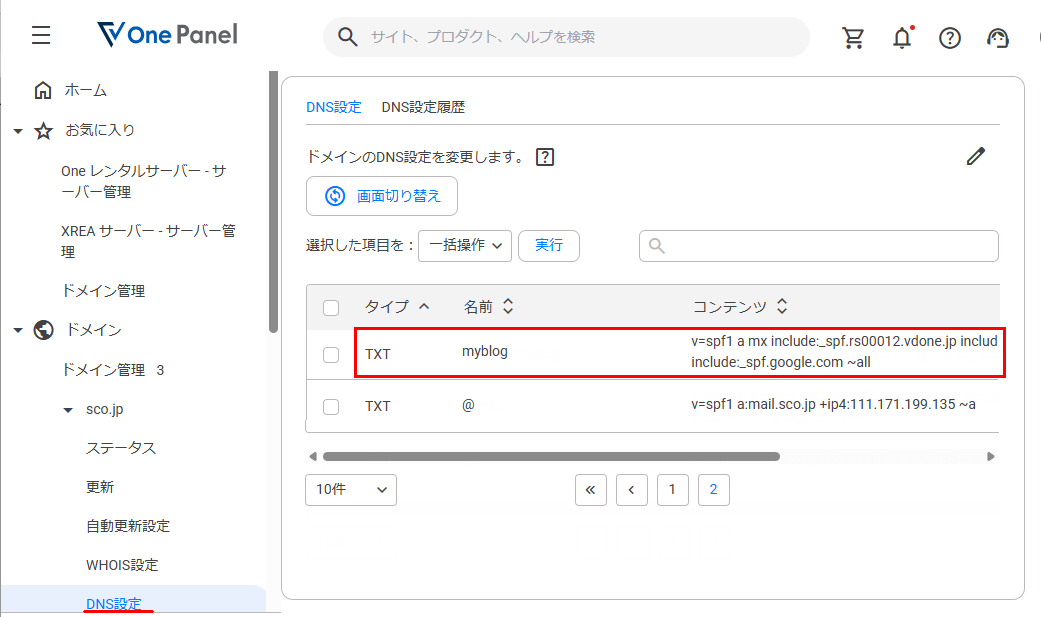The height and width of the screenshot is (617, 1041).
Task: Open 更新 under sco.jp
Action: (x=100, y=487)
